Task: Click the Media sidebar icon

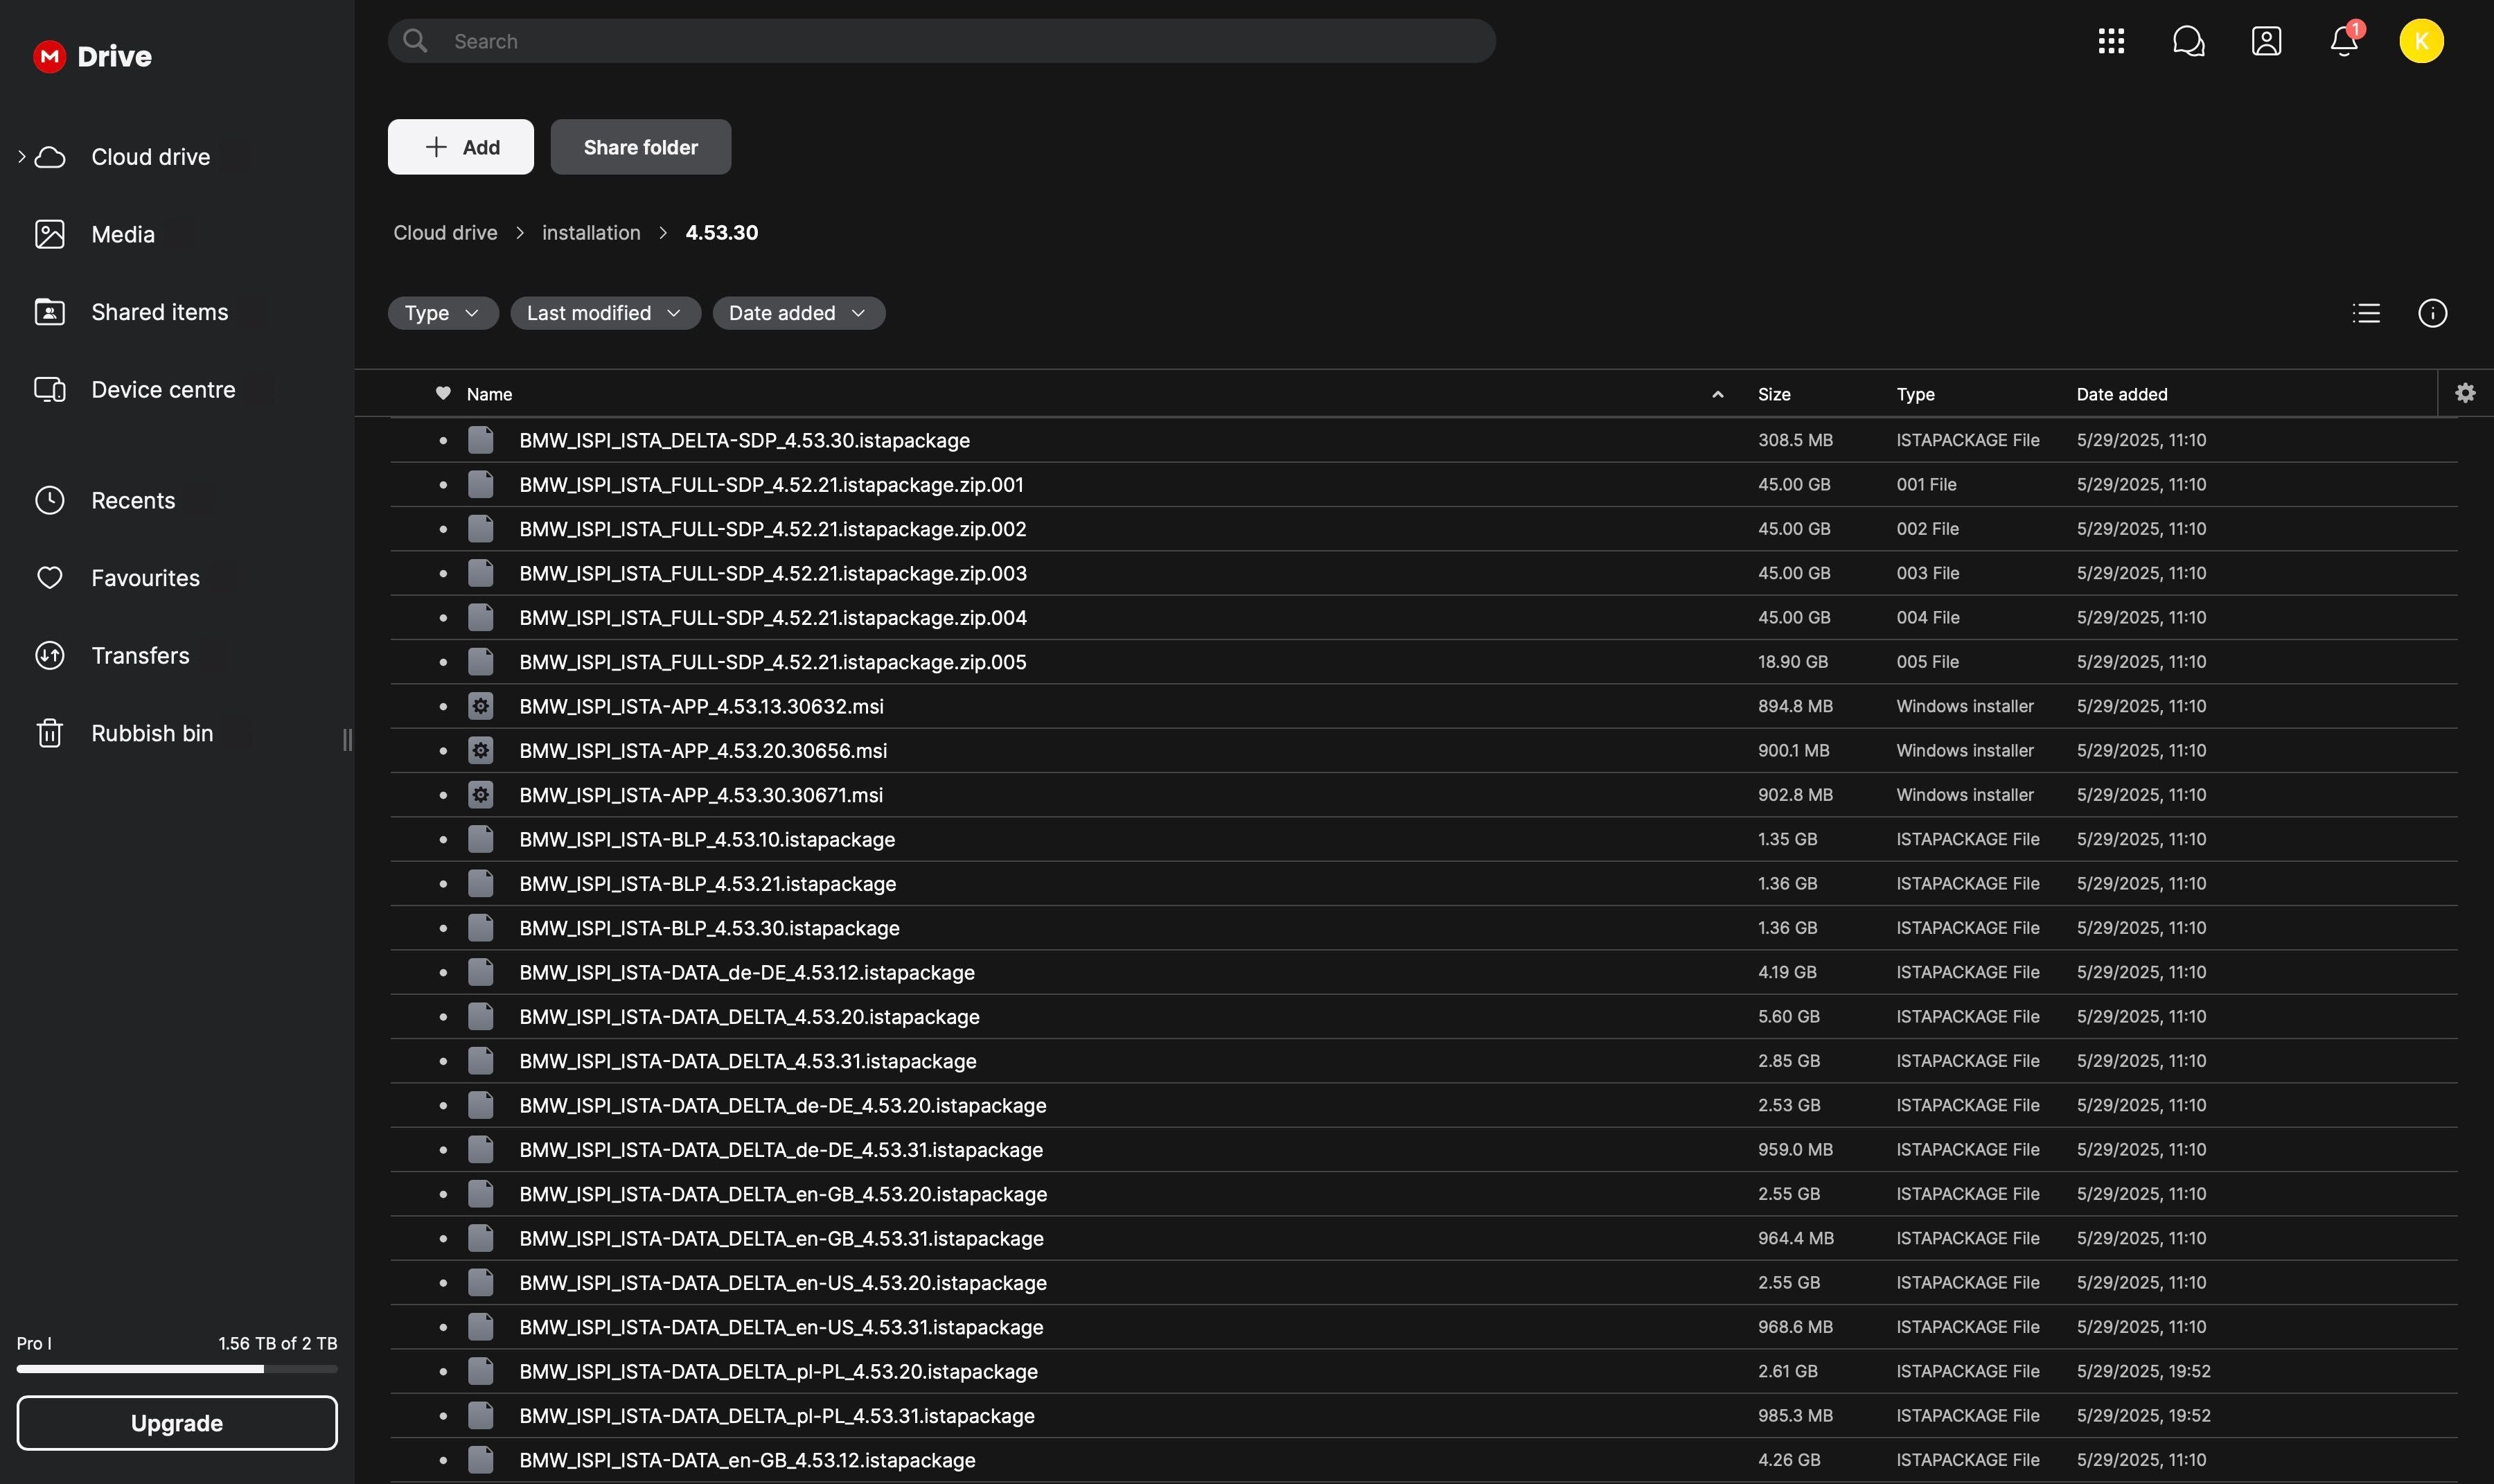Action: tap(50, 234)
